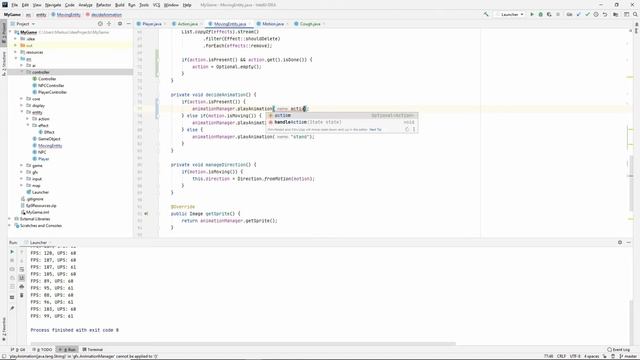Open NPCController class in Project tree
Viewport: 640px width, 360px height.
(51, 85)
